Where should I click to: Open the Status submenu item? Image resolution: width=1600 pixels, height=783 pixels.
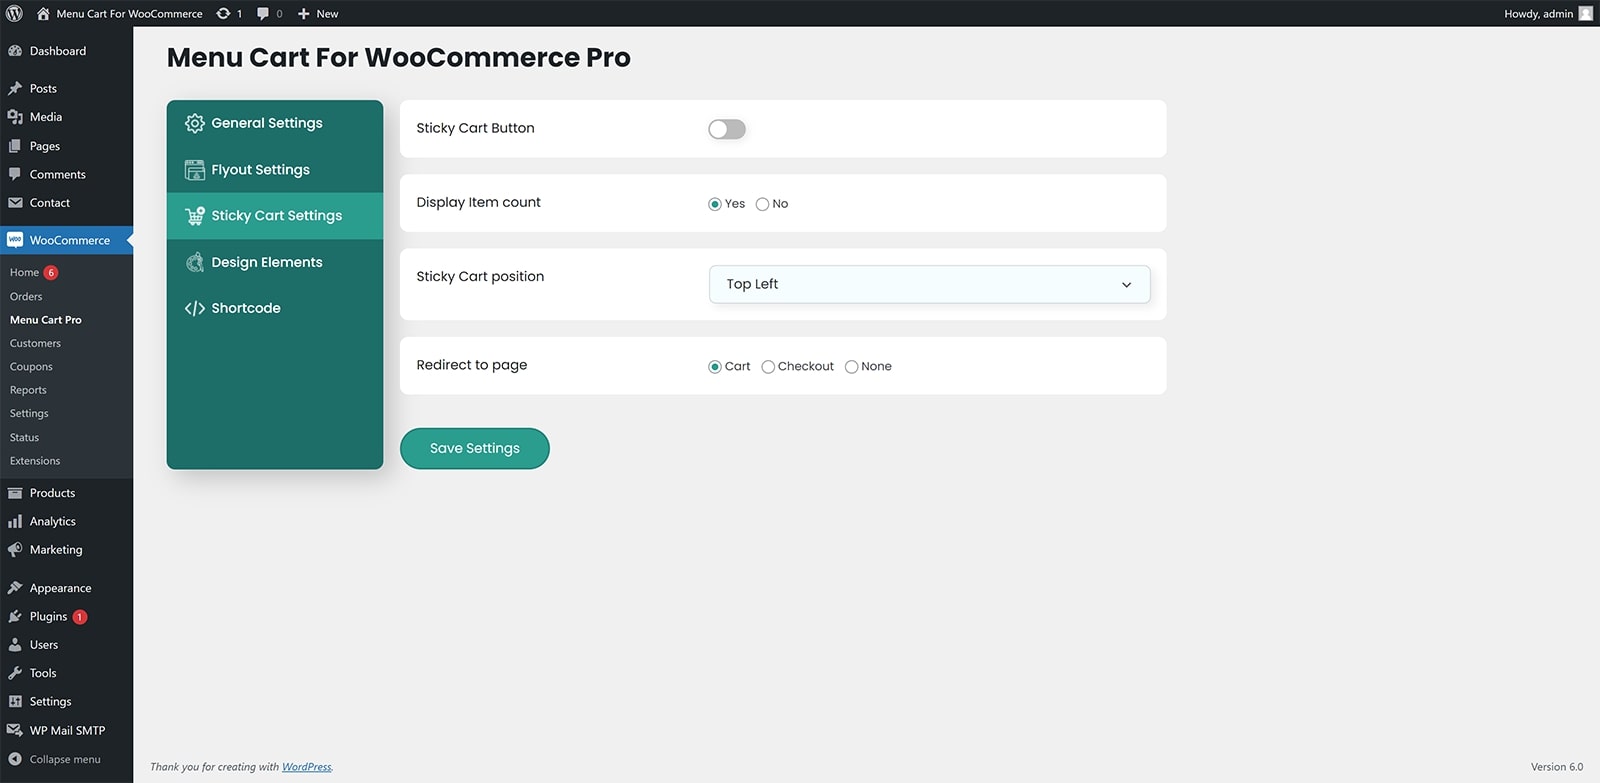click(x=24, y=437)
